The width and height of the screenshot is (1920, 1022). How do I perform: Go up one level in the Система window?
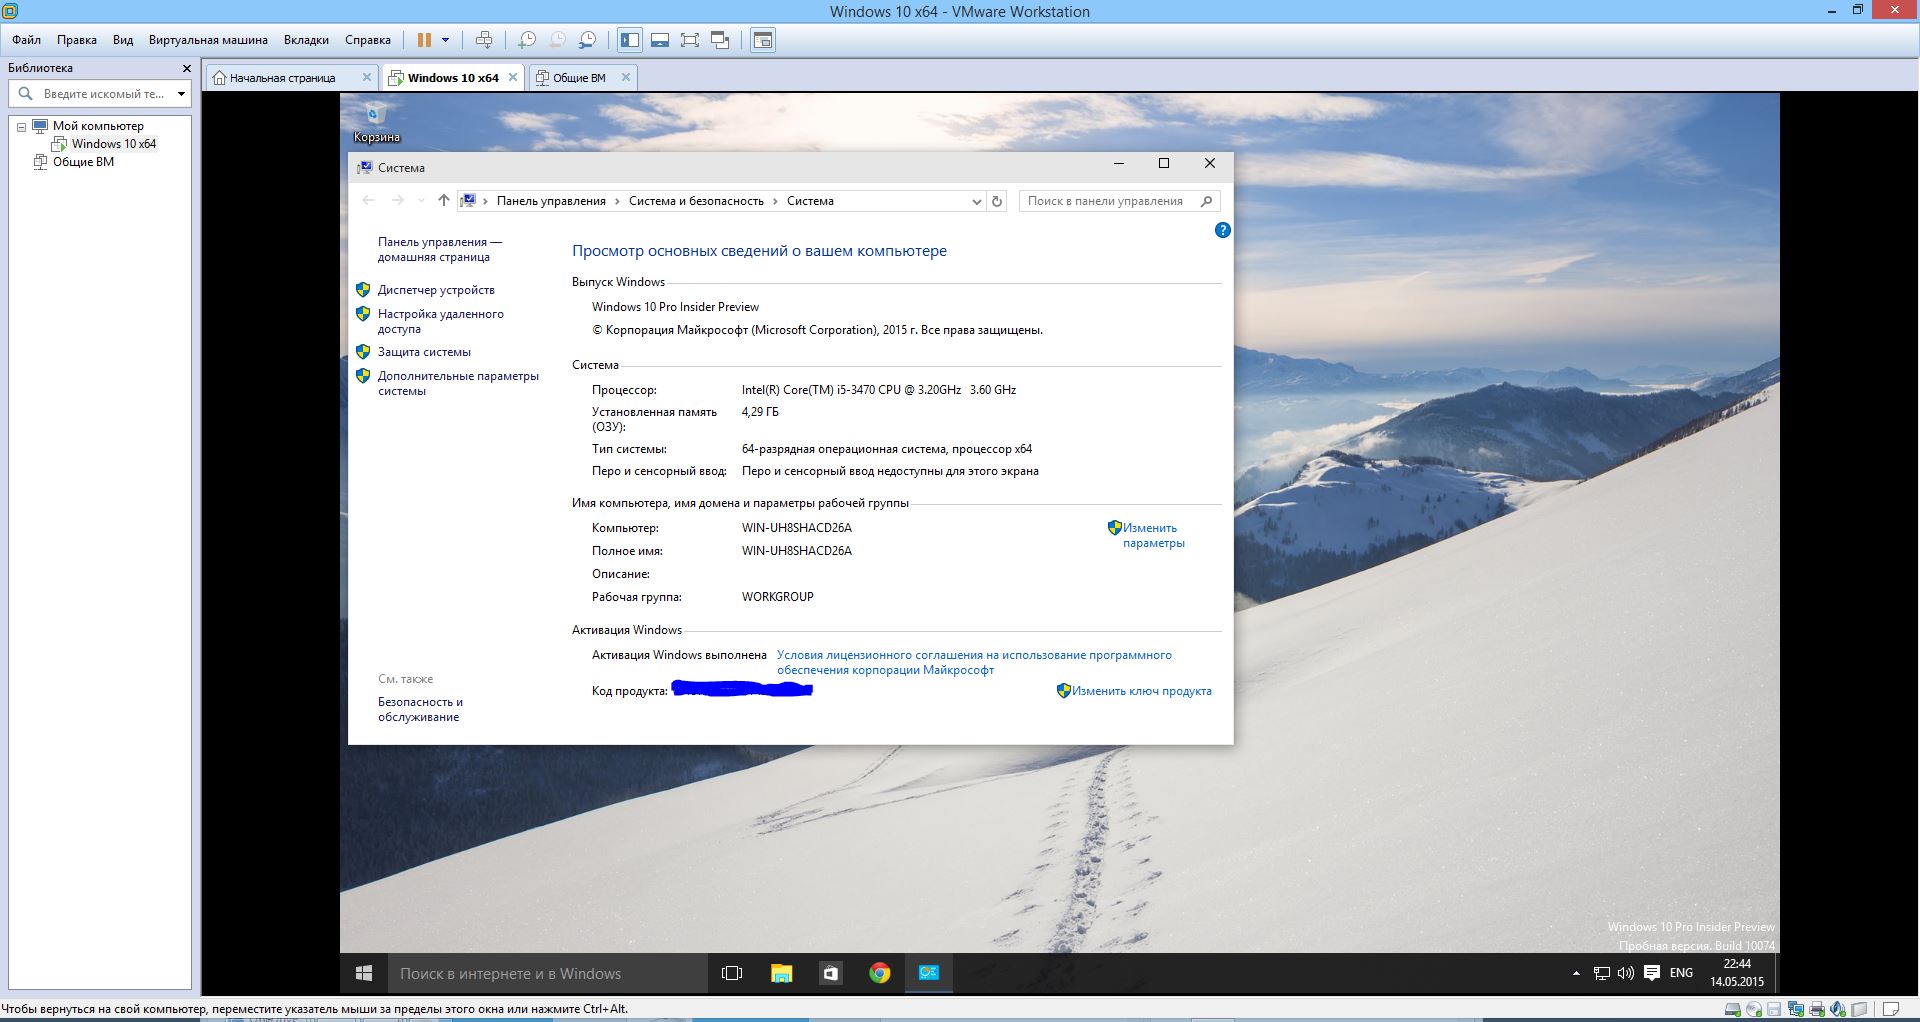(444, 200)
